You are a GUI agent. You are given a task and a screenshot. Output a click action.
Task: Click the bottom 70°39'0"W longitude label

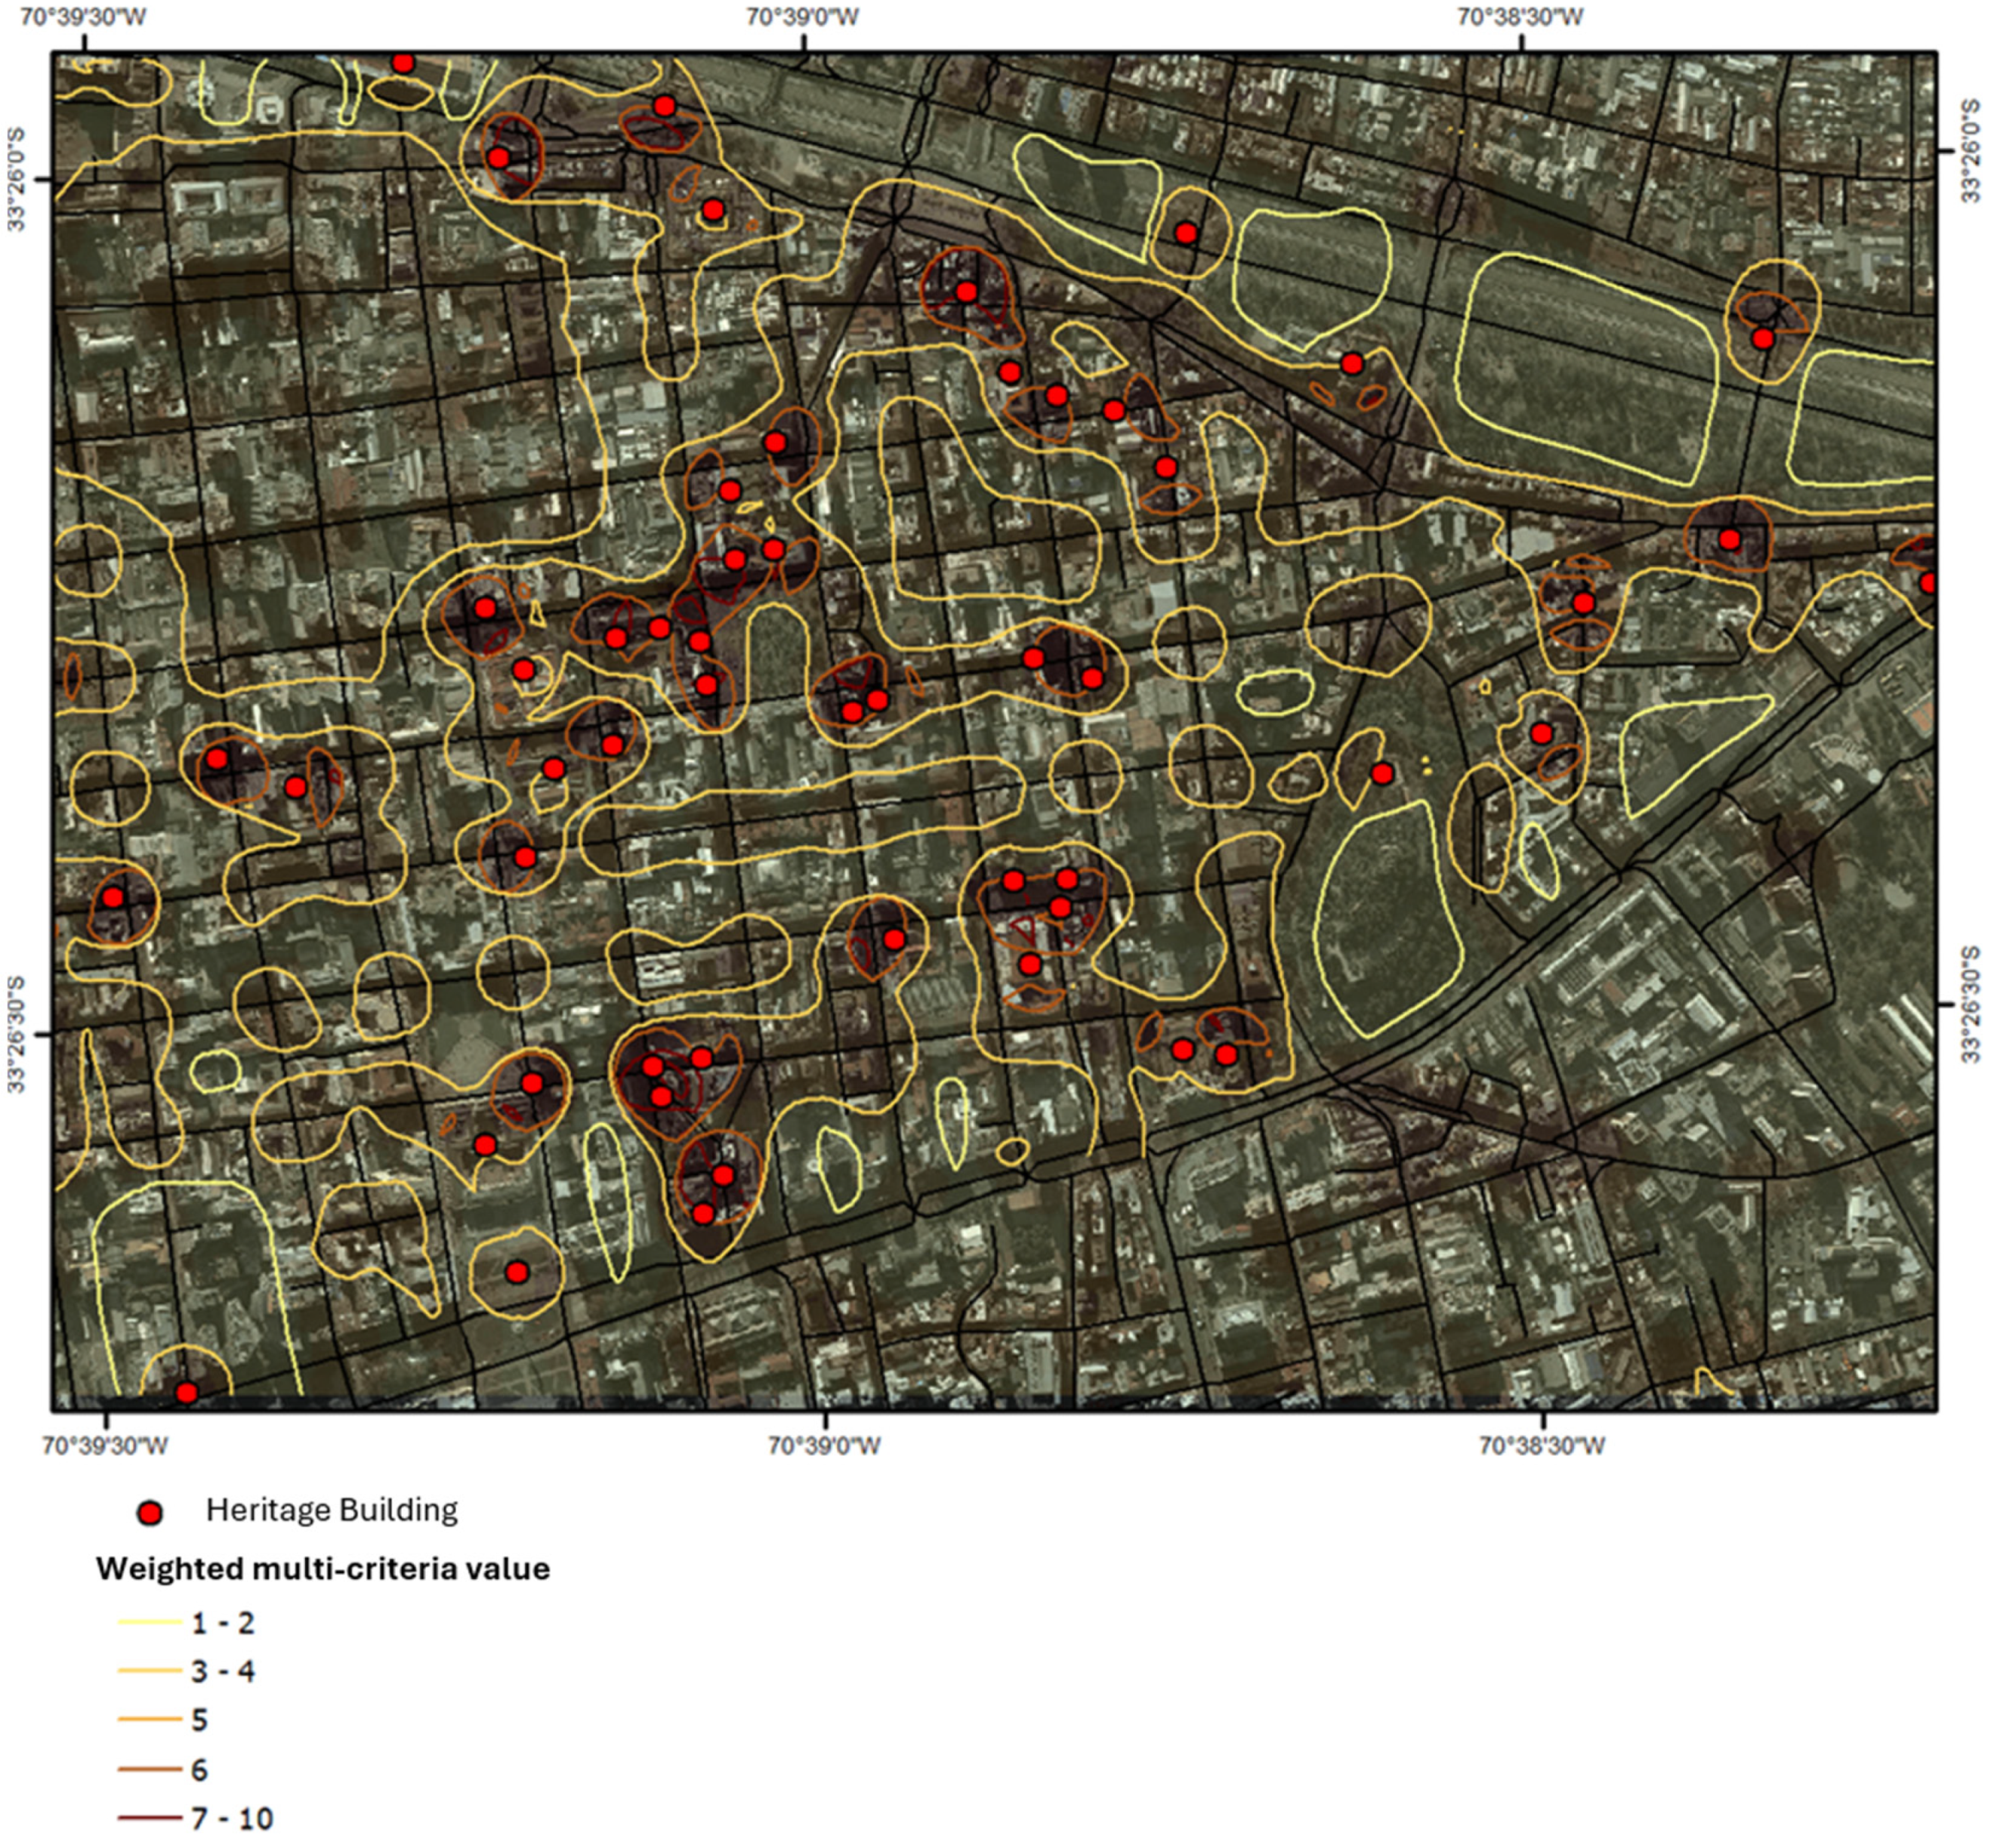click(x=825, y=1446)
